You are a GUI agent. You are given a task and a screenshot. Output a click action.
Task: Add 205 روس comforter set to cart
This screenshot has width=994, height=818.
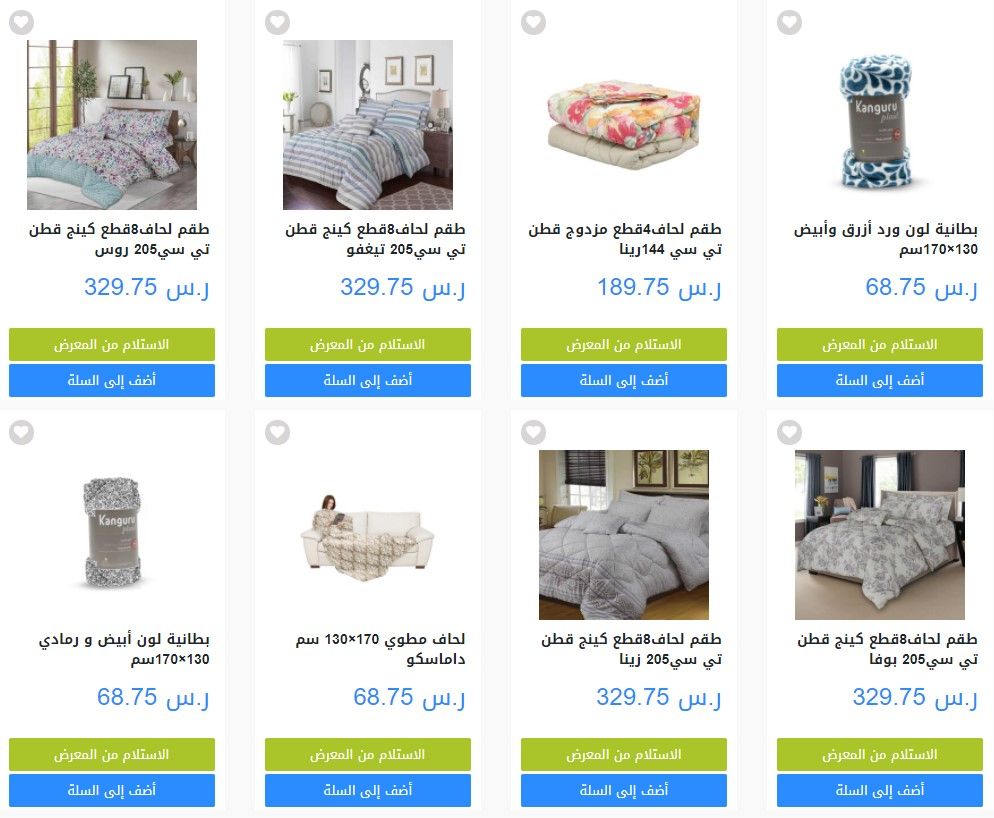point(112,380)
